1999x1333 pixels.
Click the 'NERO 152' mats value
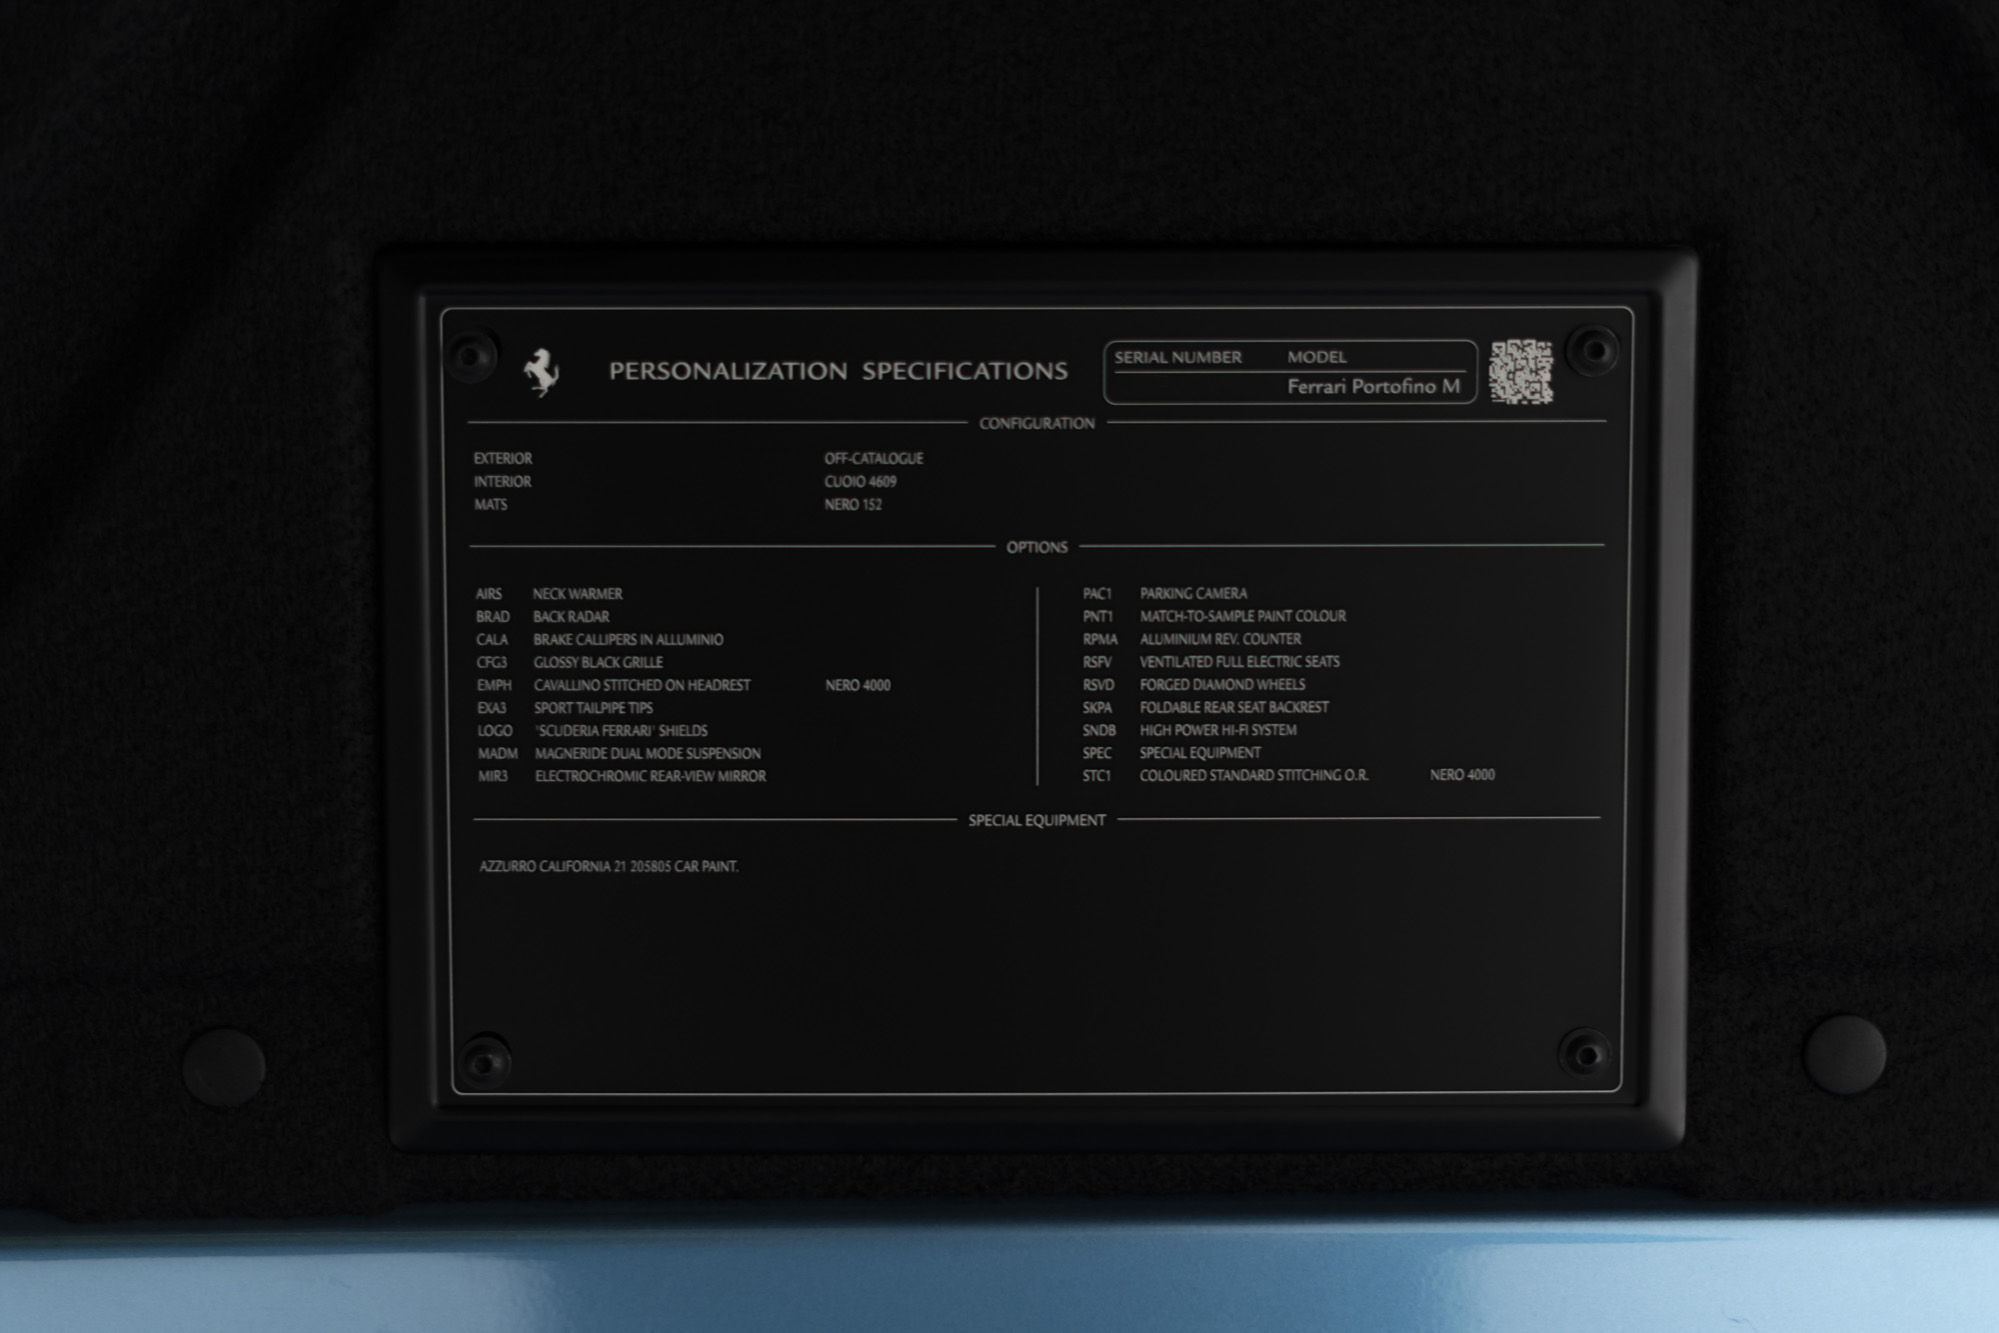pyautogui.click(x=853, y=504)
